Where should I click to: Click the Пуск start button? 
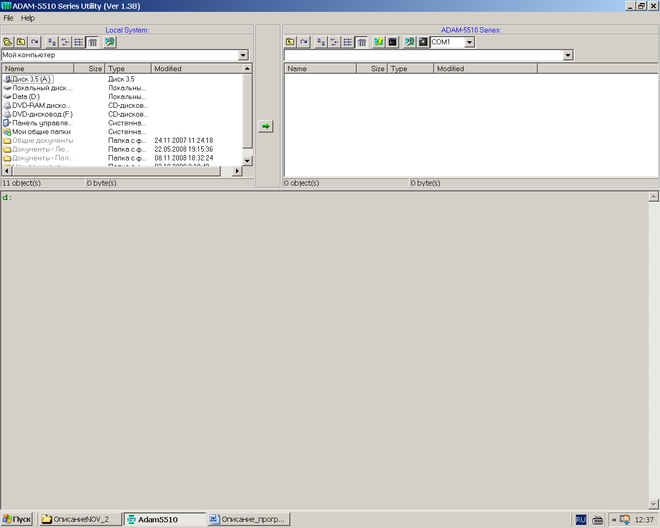point(18,519)
